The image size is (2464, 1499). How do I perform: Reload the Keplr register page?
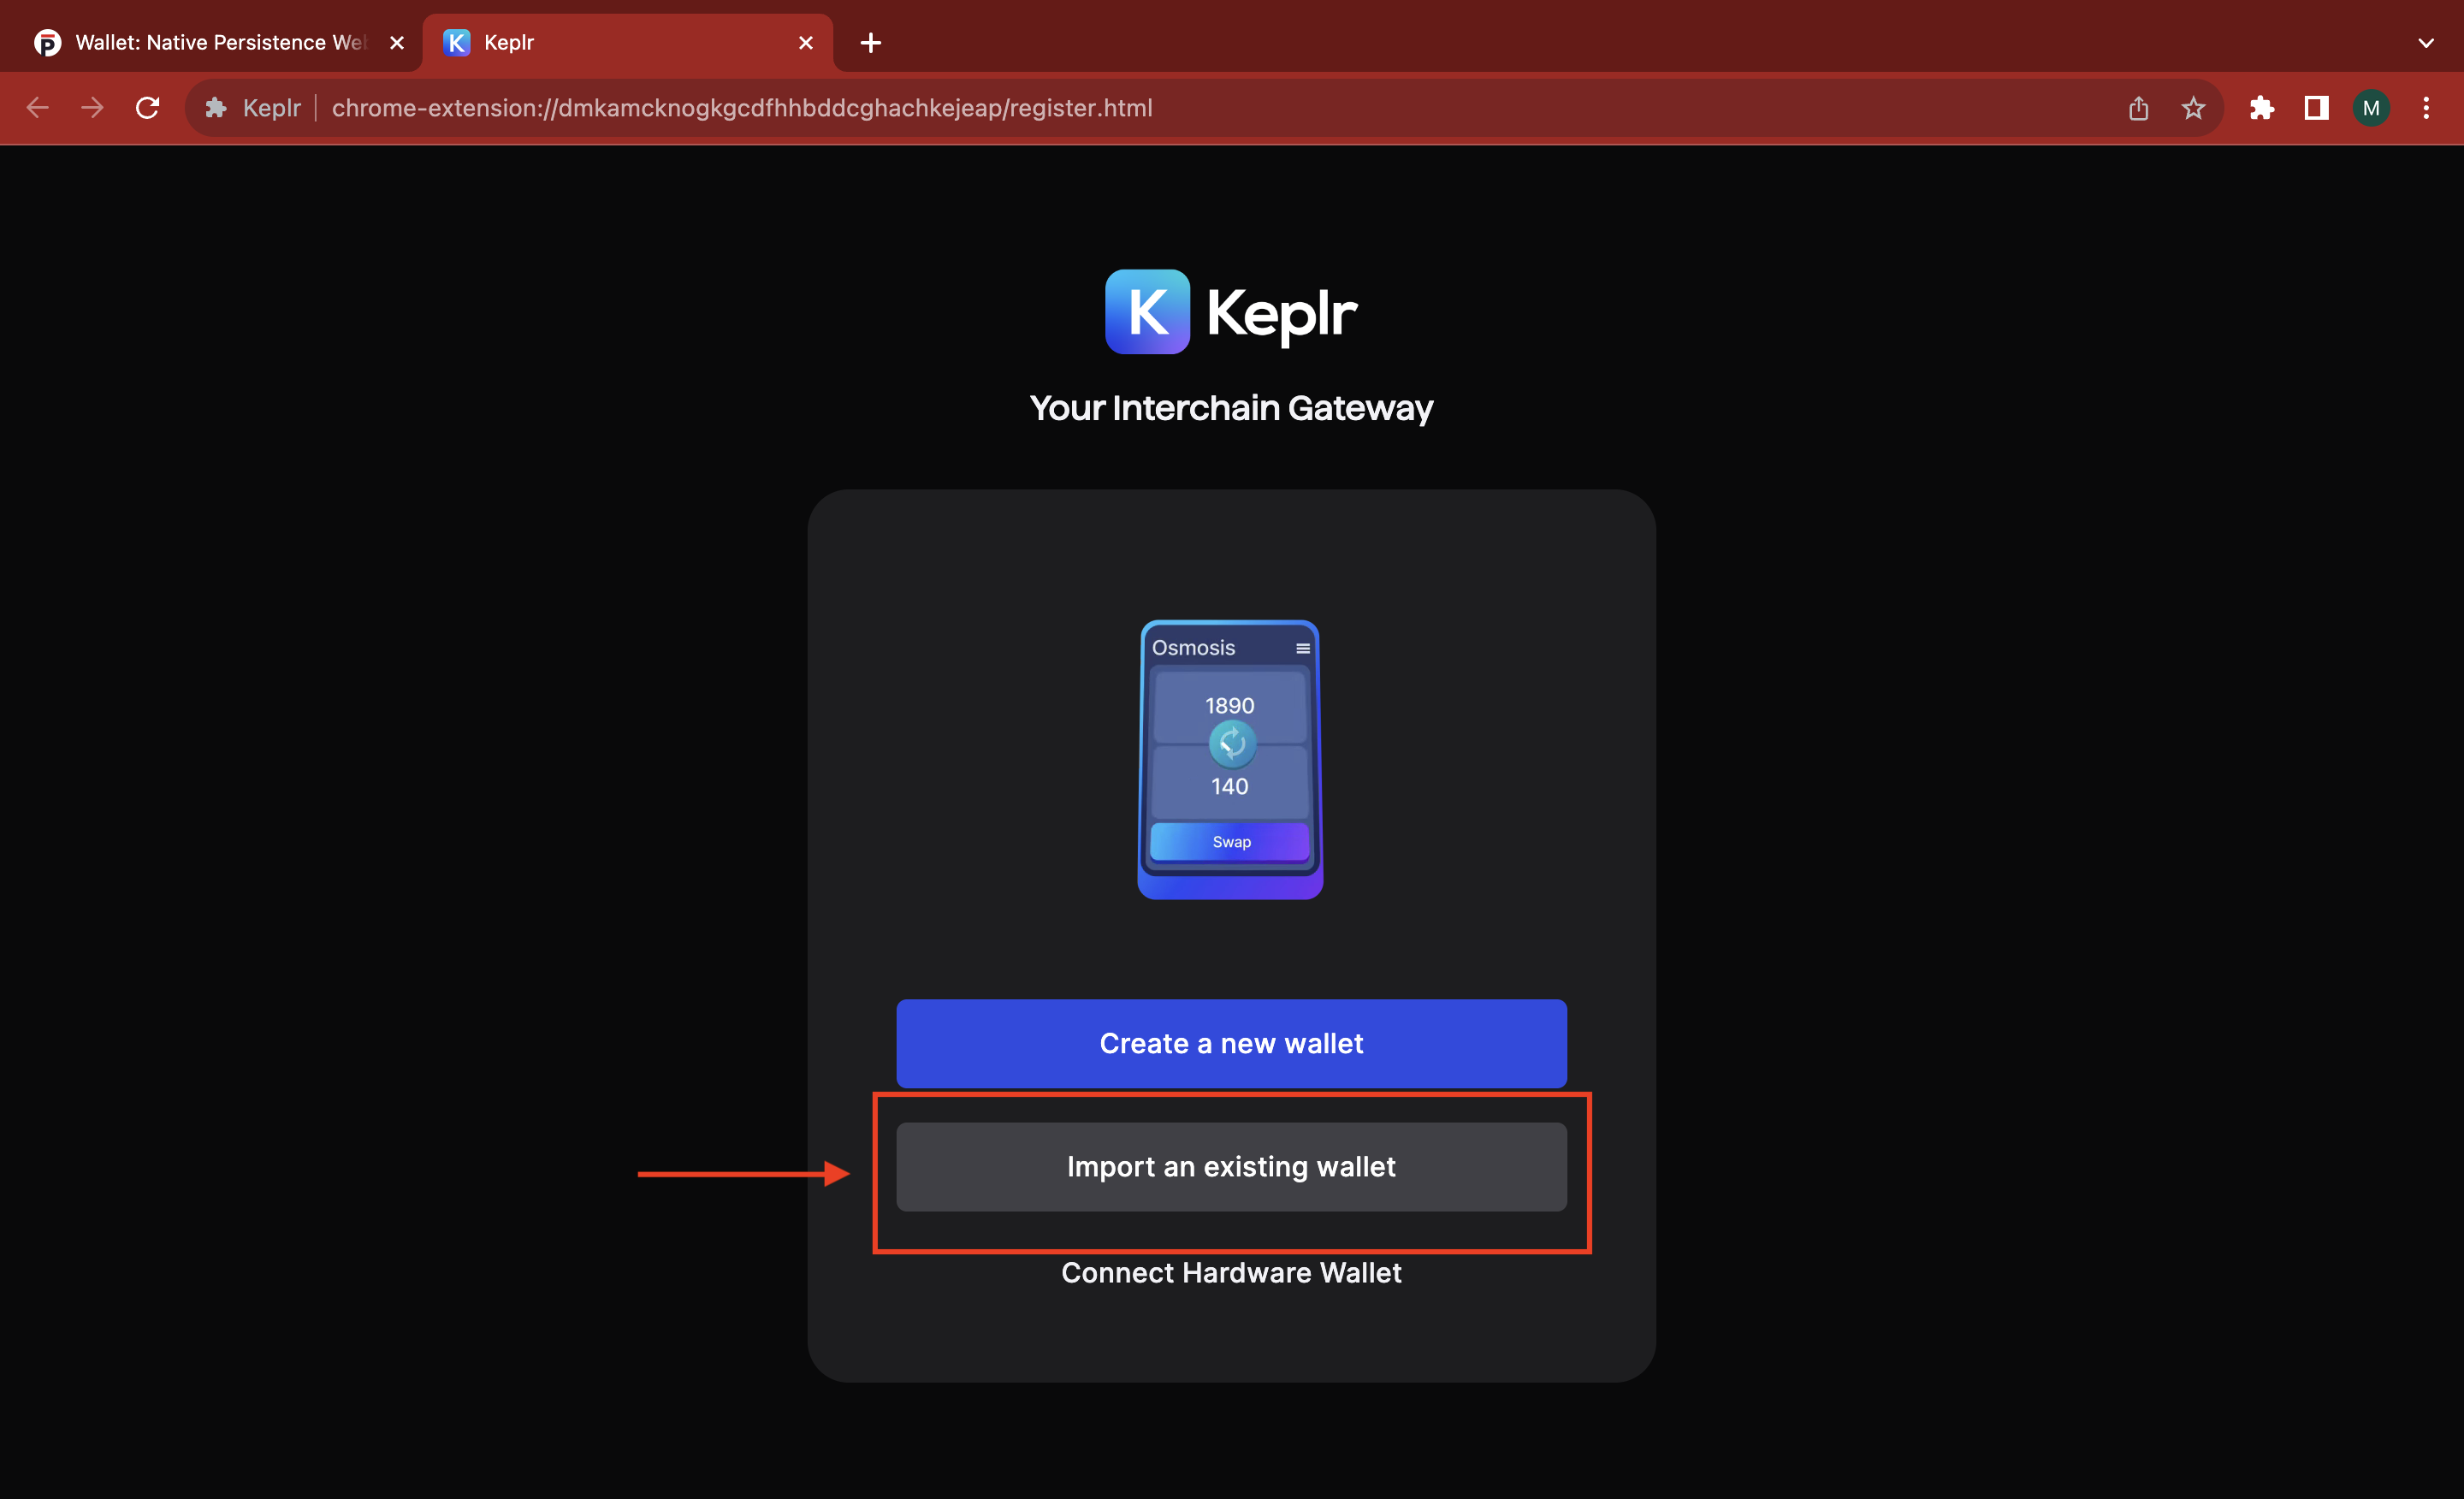tap(147, 108)
